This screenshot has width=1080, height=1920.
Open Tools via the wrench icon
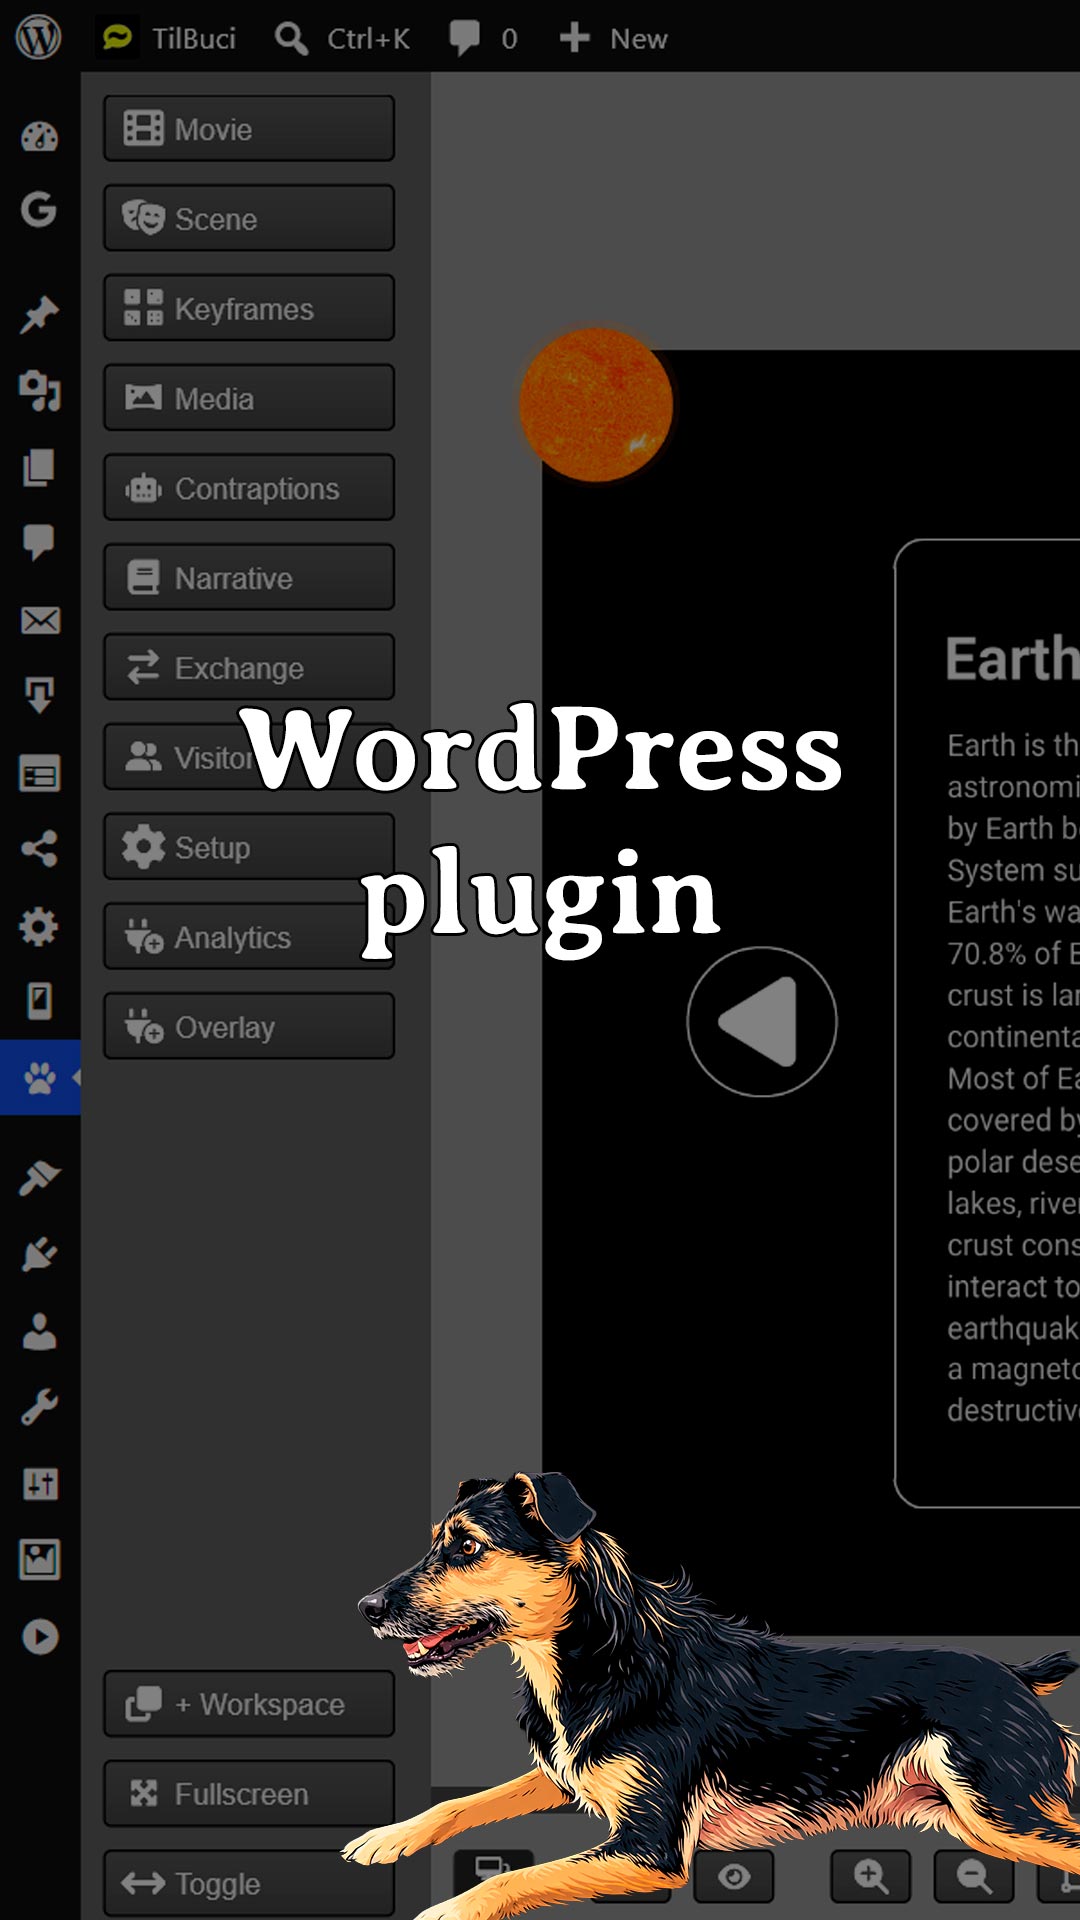point(39,1407)
